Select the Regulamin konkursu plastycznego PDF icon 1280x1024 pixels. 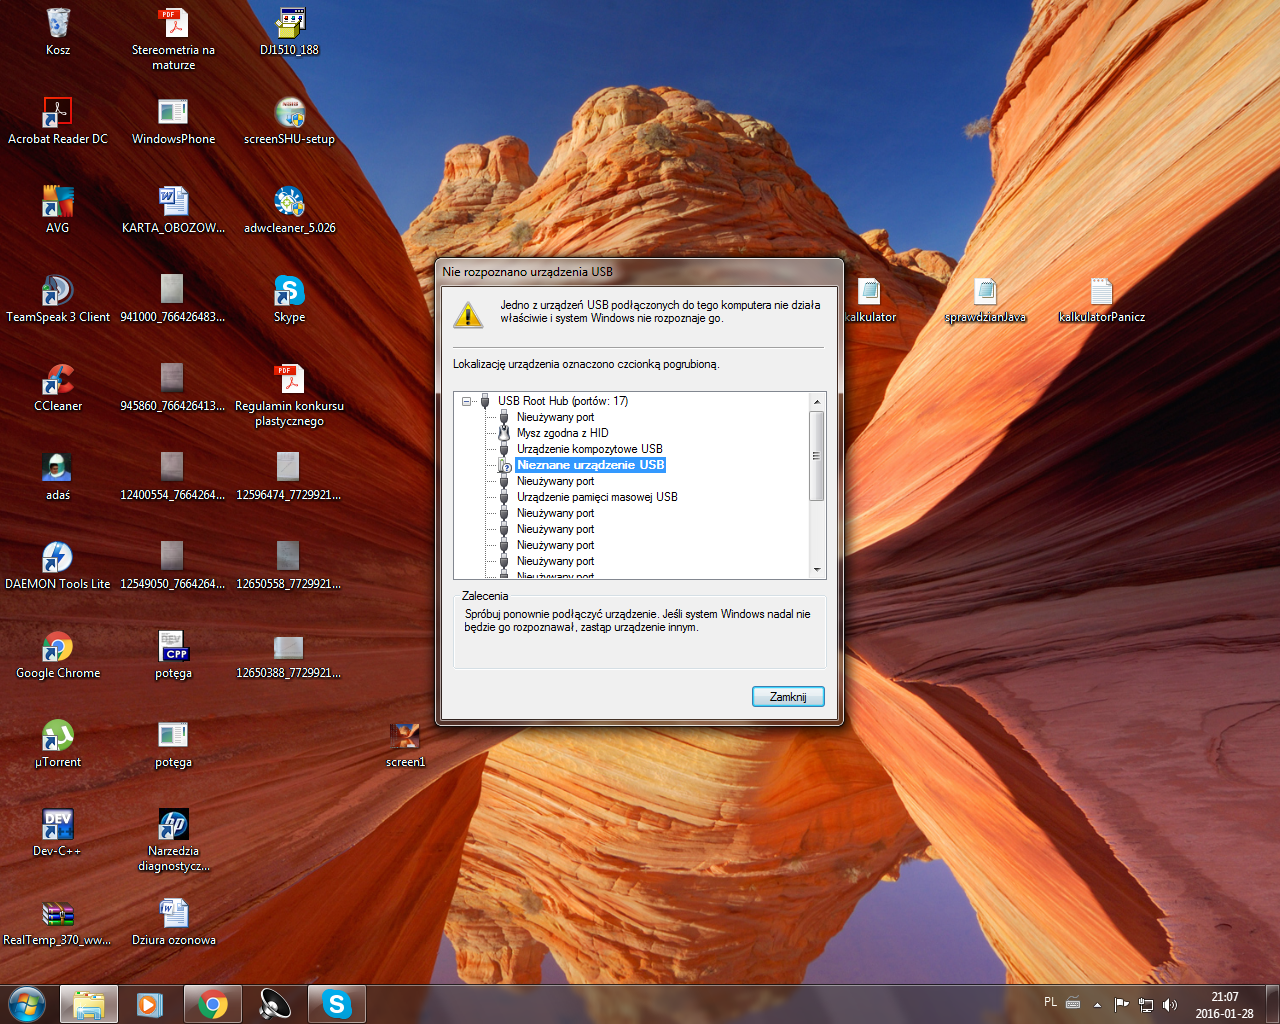[x=289, y=380]
